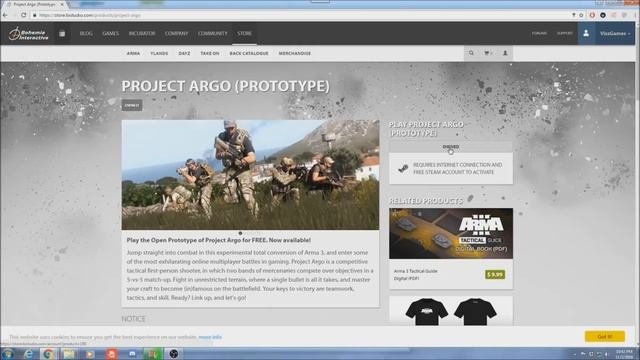Click the user avatar icon in header
640x360 pixels.
(x=586, y=33)
